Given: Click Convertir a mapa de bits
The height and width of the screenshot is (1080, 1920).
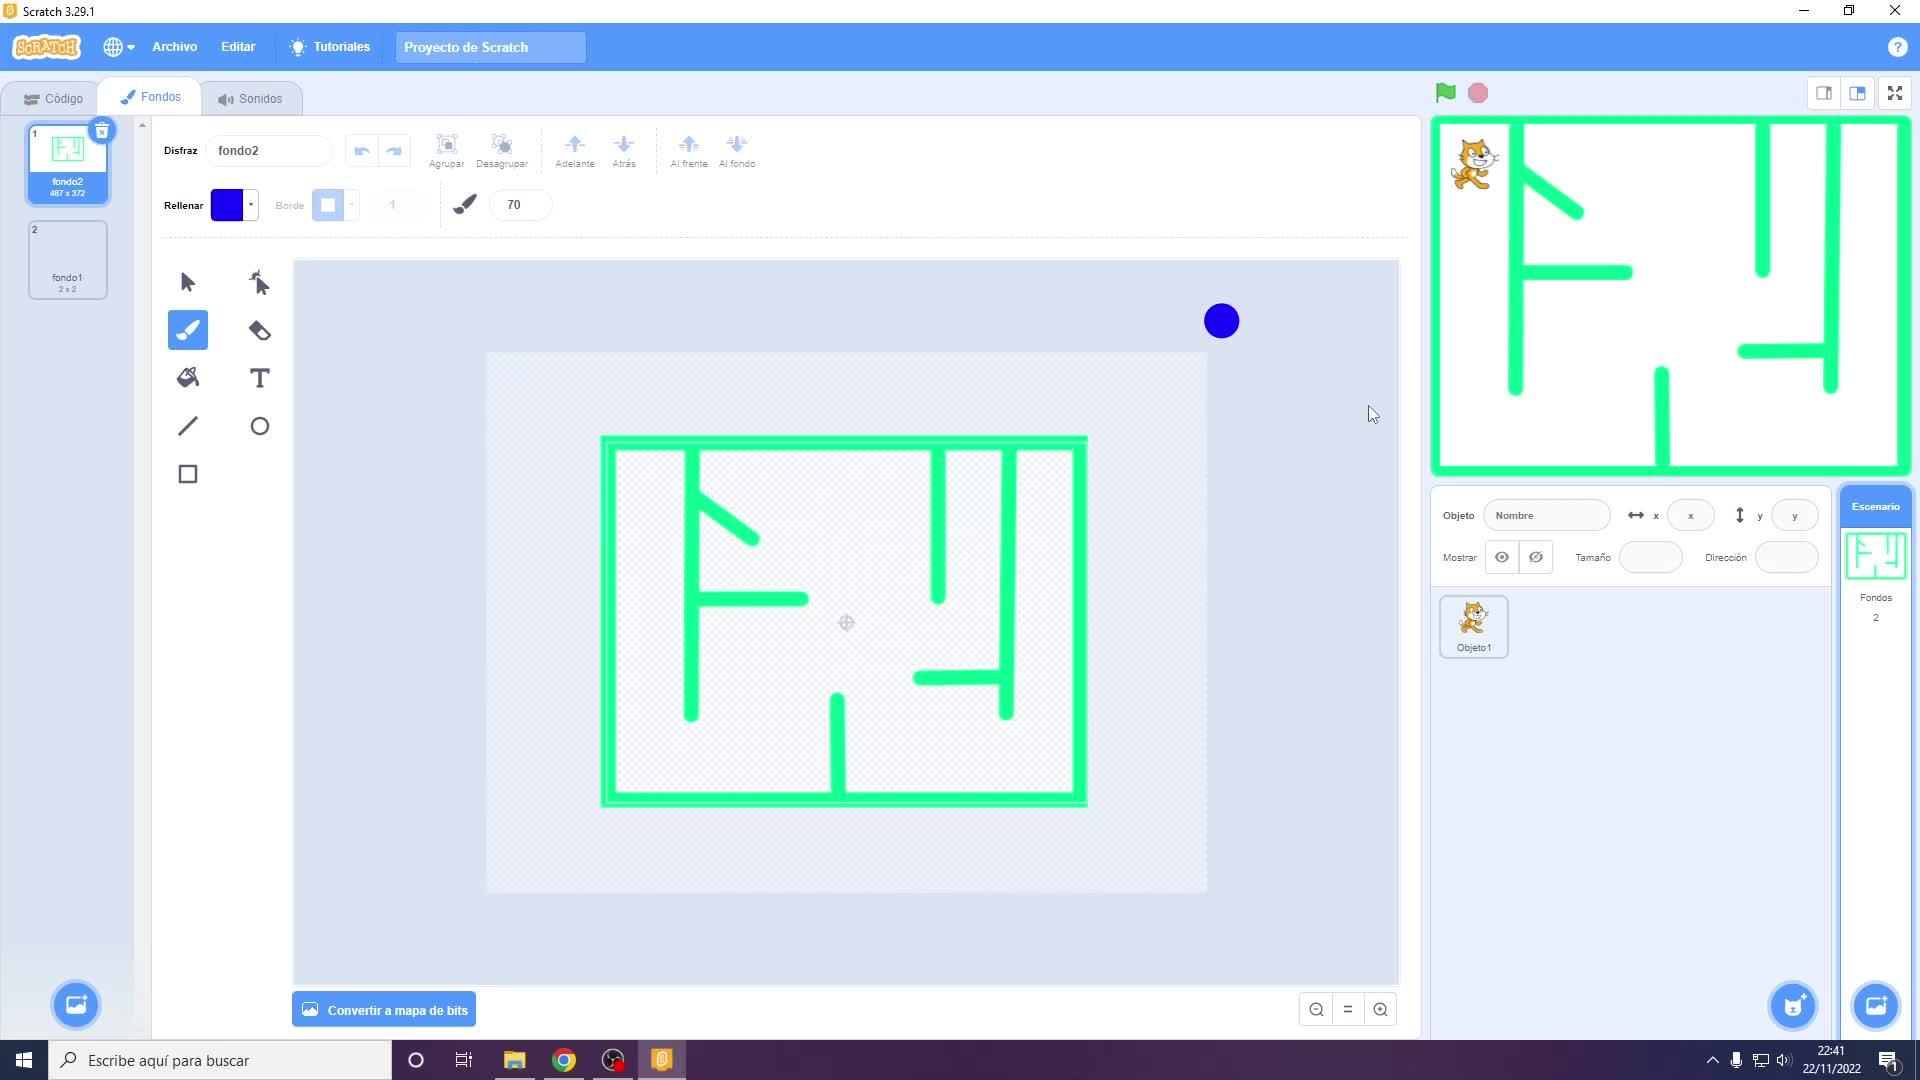Looking at the screenshot, I should click(384, 1010).
